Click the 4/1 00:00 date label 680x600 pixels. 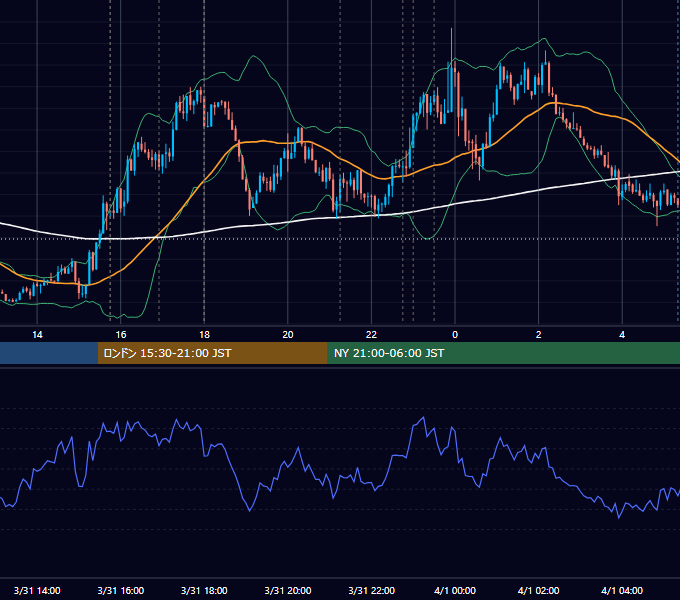[x=455, y=590]
